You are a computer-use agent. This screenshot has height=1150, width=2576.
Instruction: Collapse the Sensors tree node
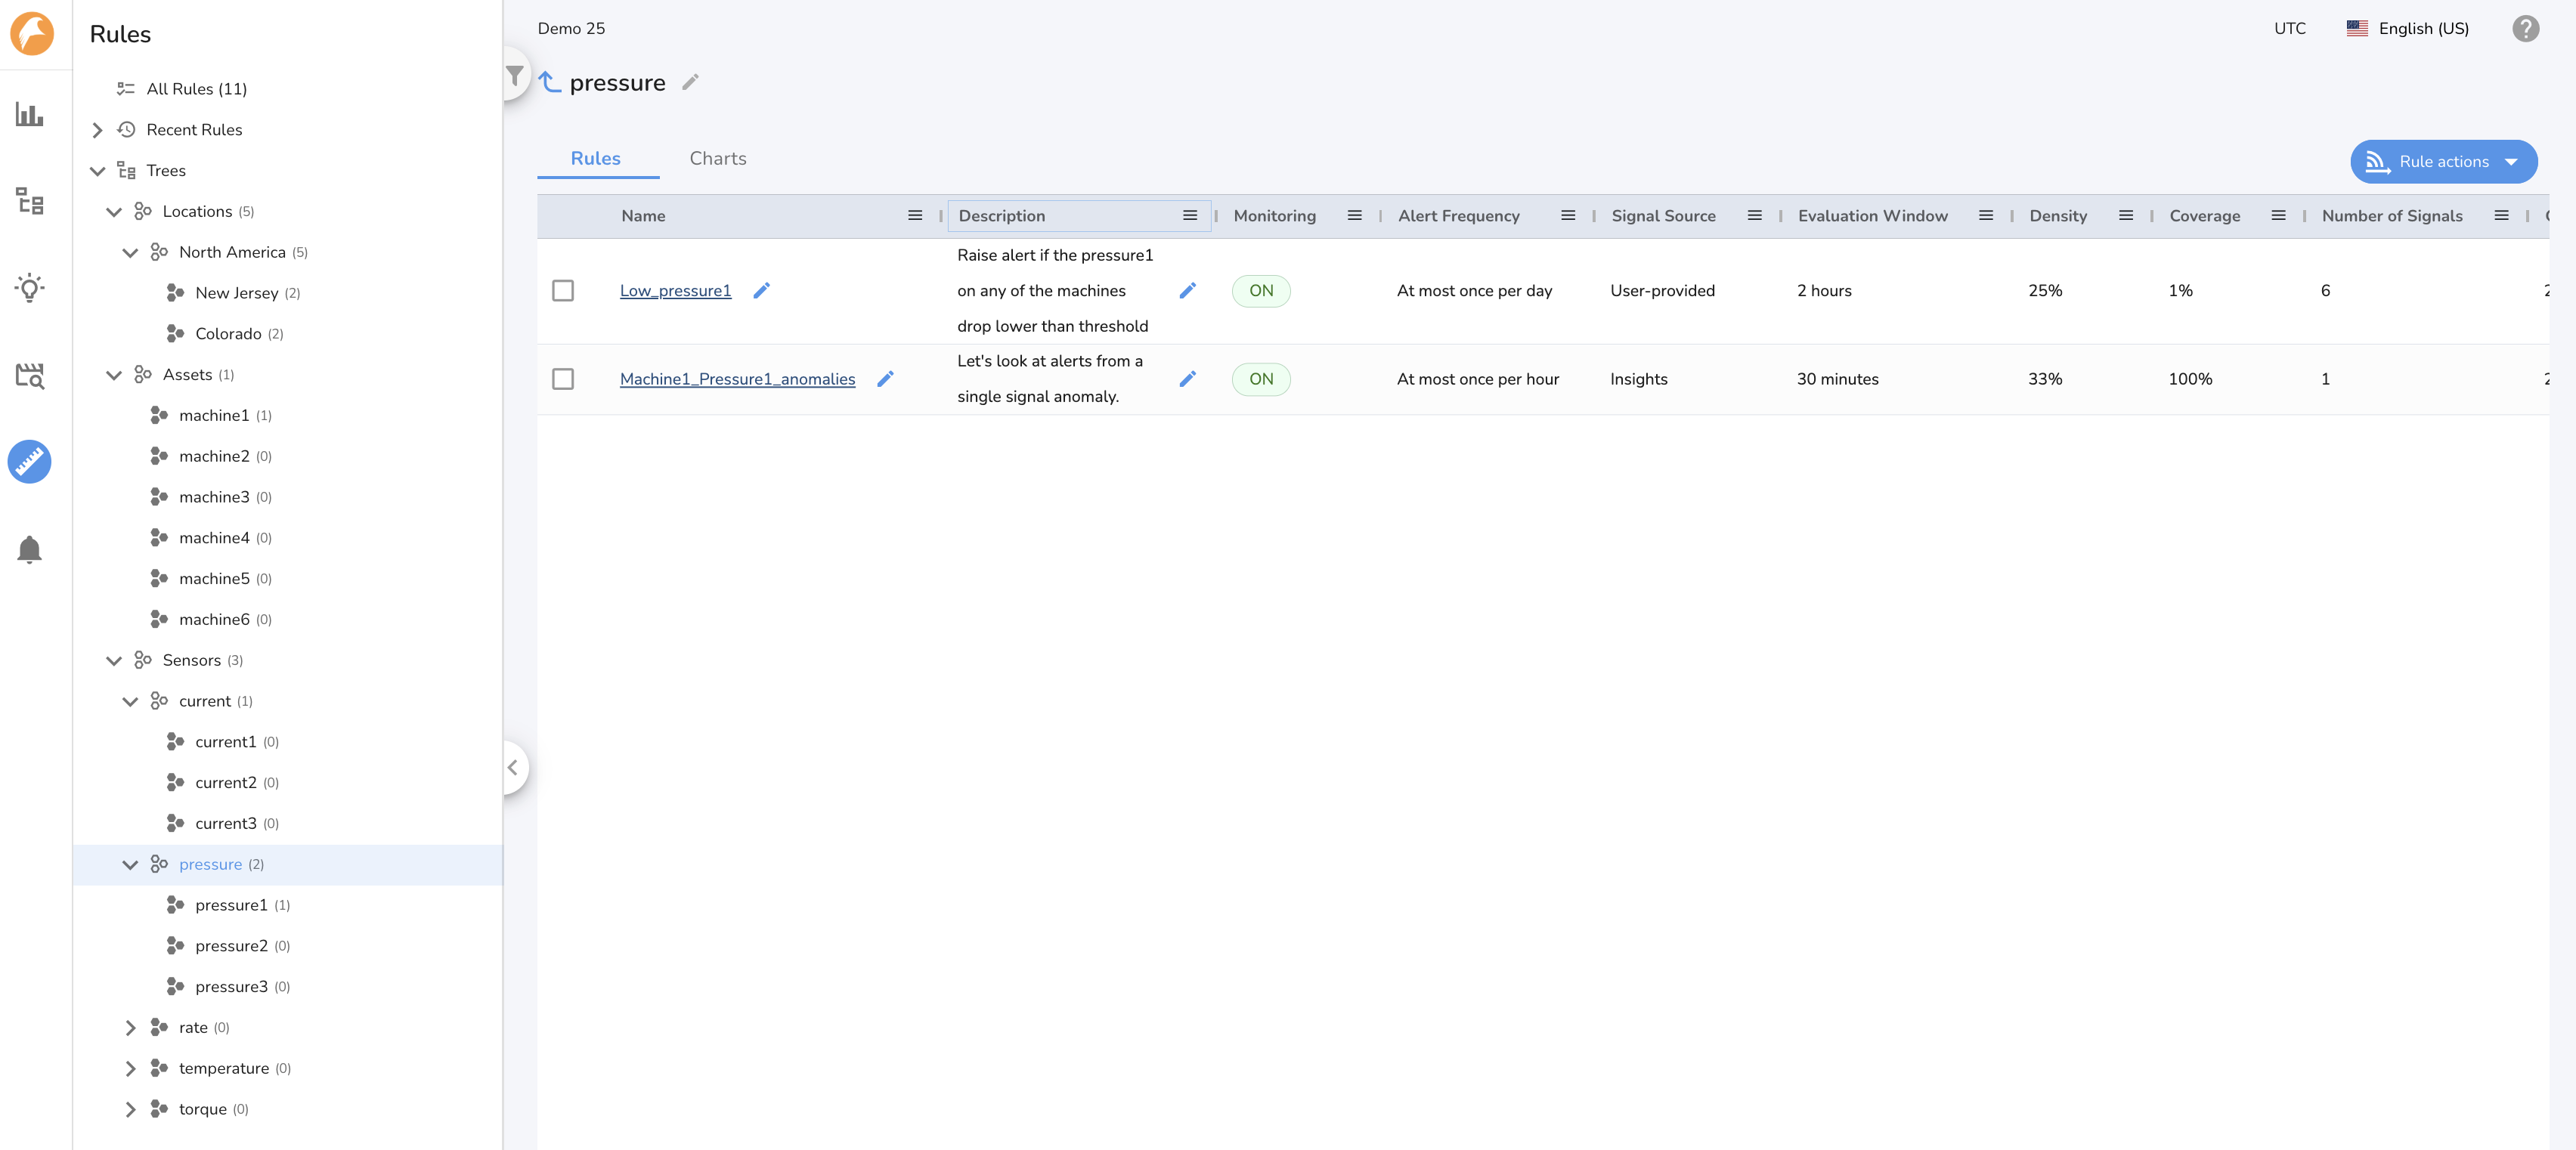[114, 661]
